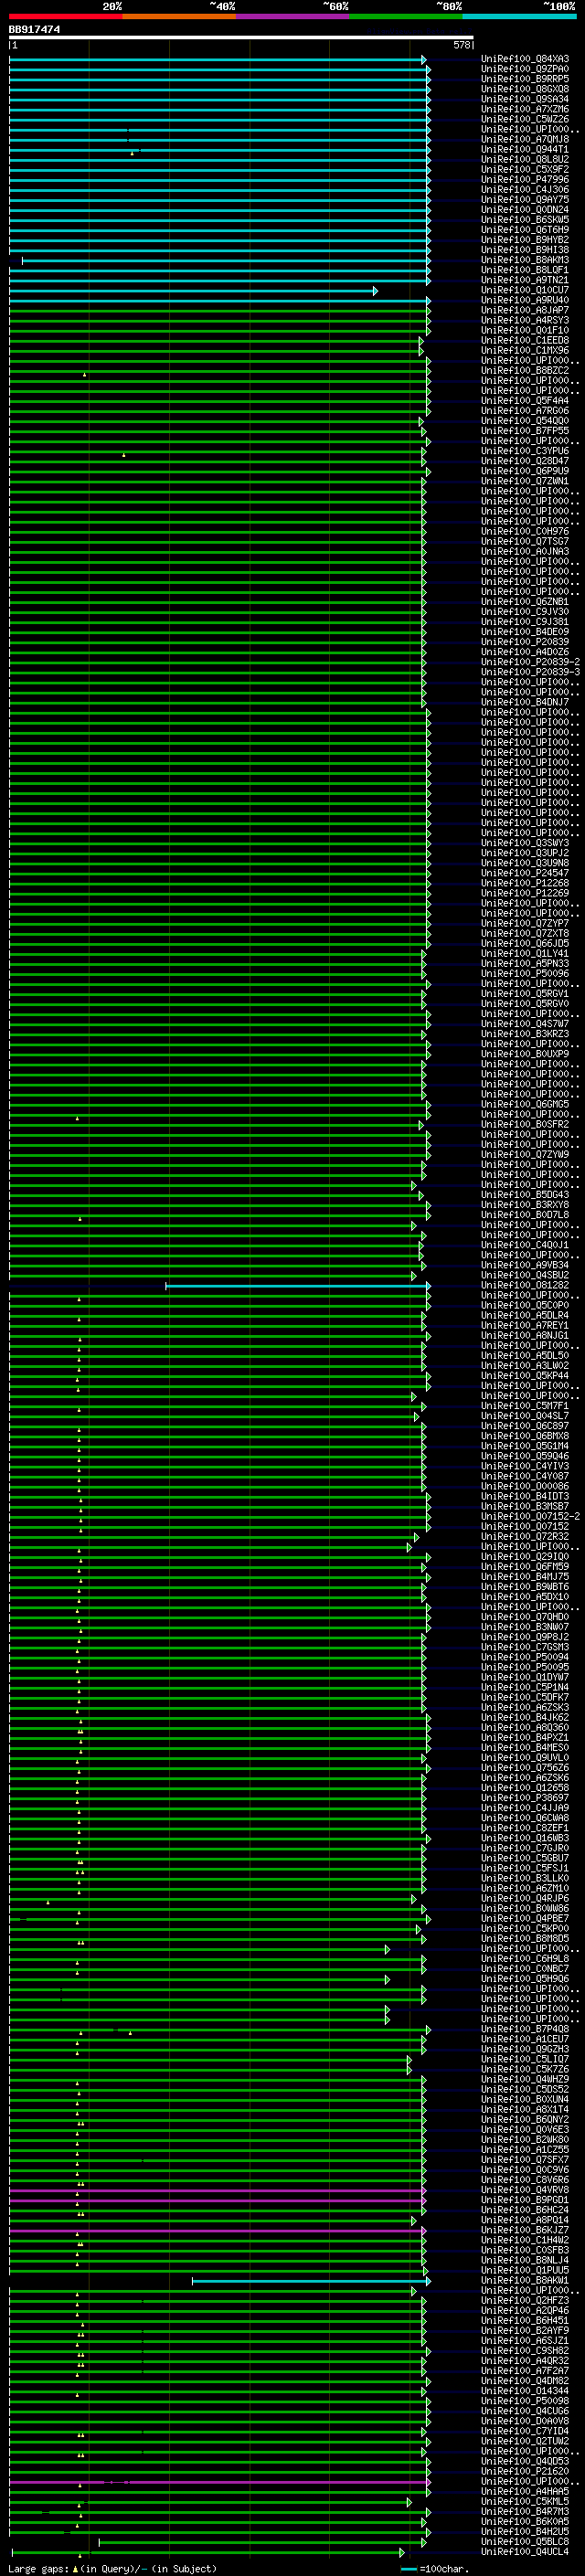Open hit UniRef100_Q8GXQ8
This screenshot has width=585, height=2576.
point(525,89)
